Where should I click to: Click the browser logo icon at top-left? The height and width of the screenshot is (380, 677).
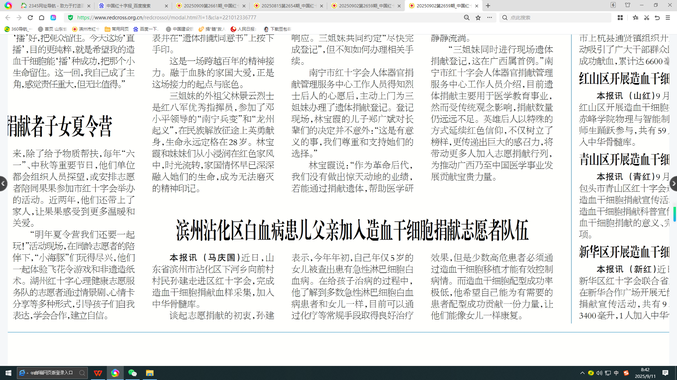click(x=8, y=6)
